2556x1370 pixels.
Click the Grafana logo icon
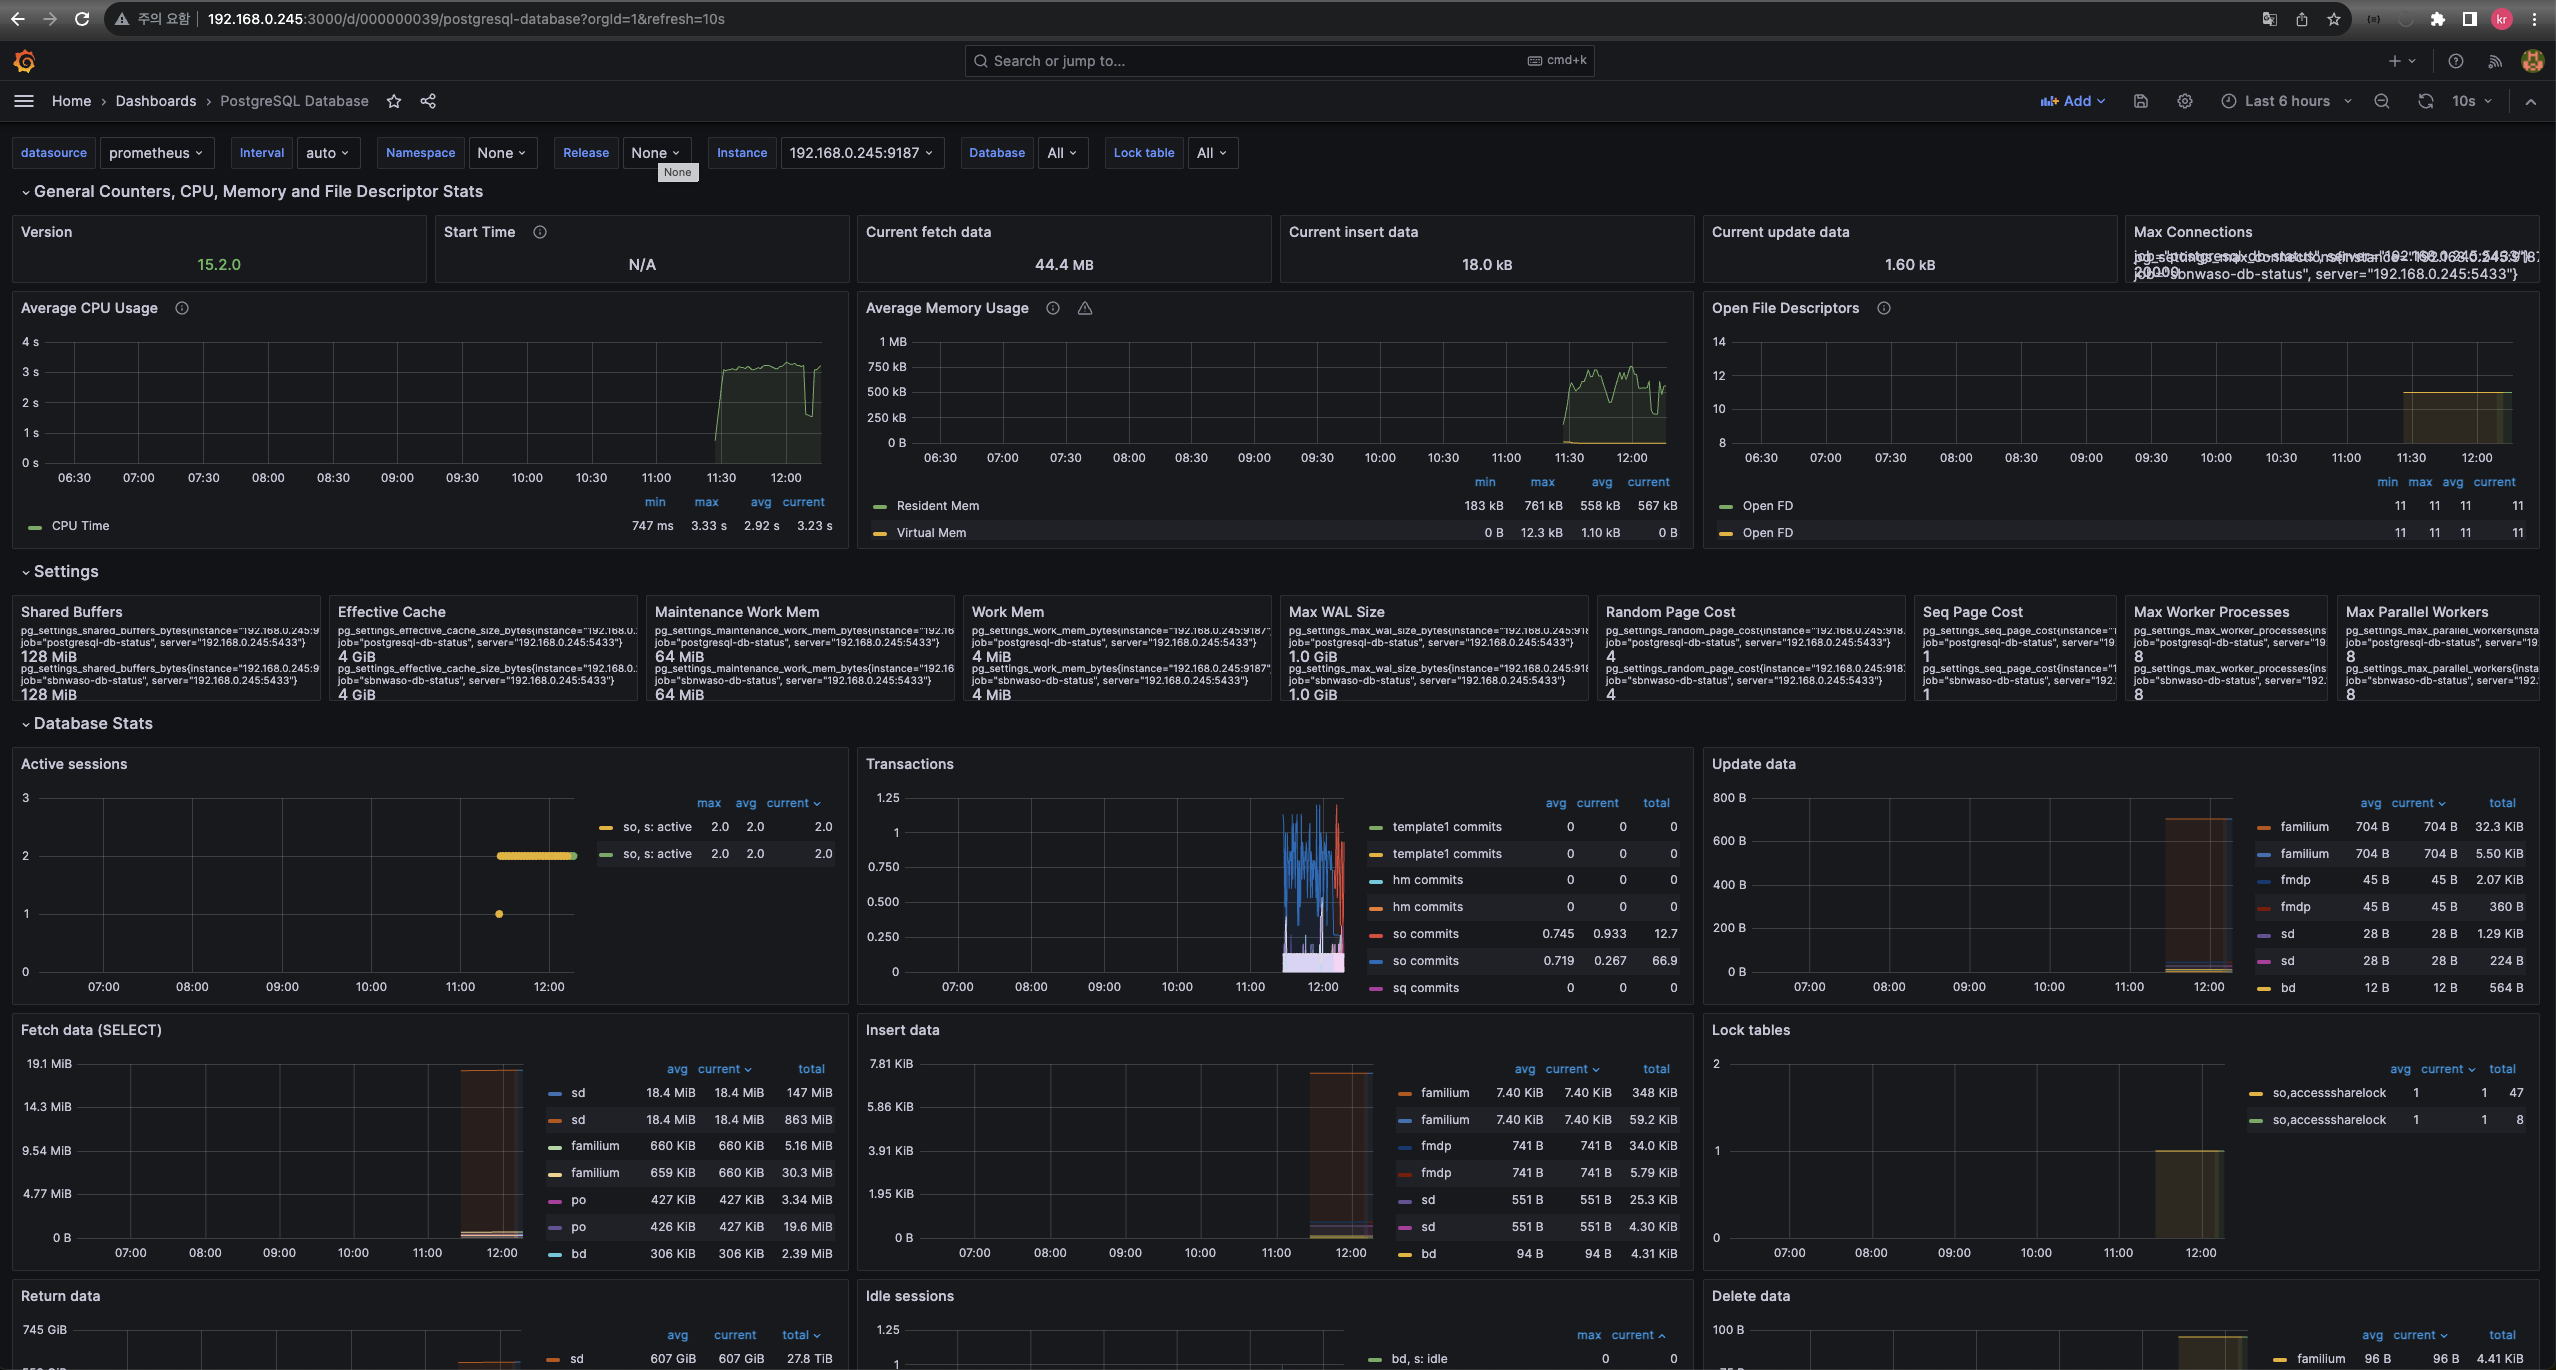pos(25,61)
